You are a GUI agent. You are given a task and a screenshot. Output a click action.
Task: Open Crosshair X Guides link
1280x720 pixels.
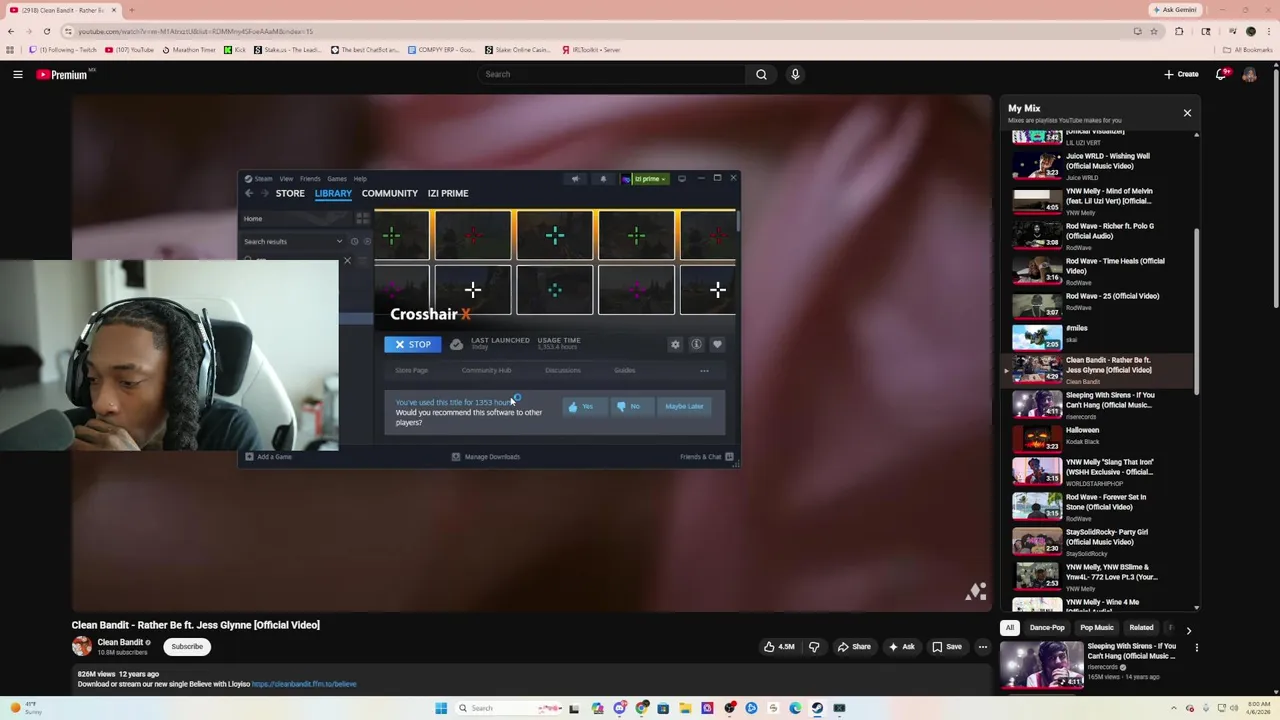pos(625,371)
